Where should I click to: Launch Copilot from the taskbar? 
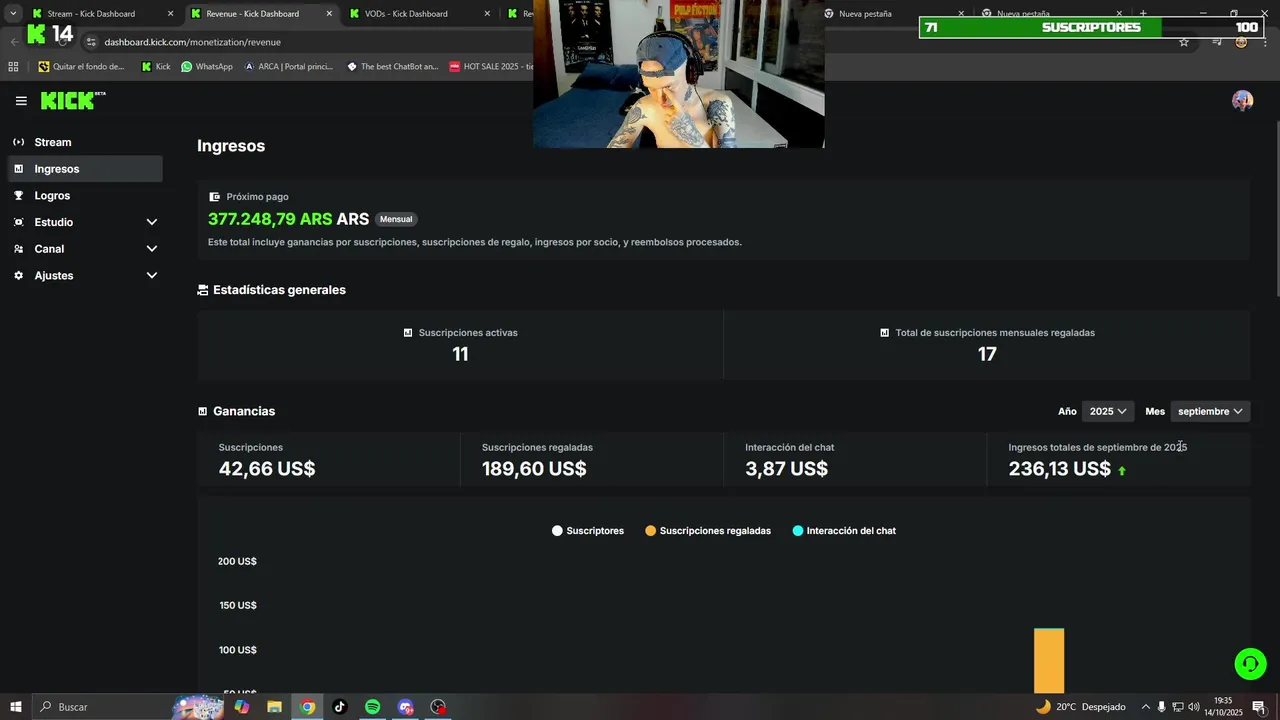pyautogui.click(x=242, y=707)
